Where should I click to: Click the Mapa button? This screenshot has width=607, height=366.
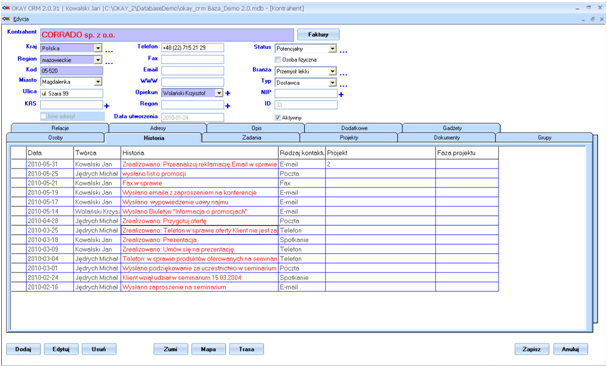(208, 349)
